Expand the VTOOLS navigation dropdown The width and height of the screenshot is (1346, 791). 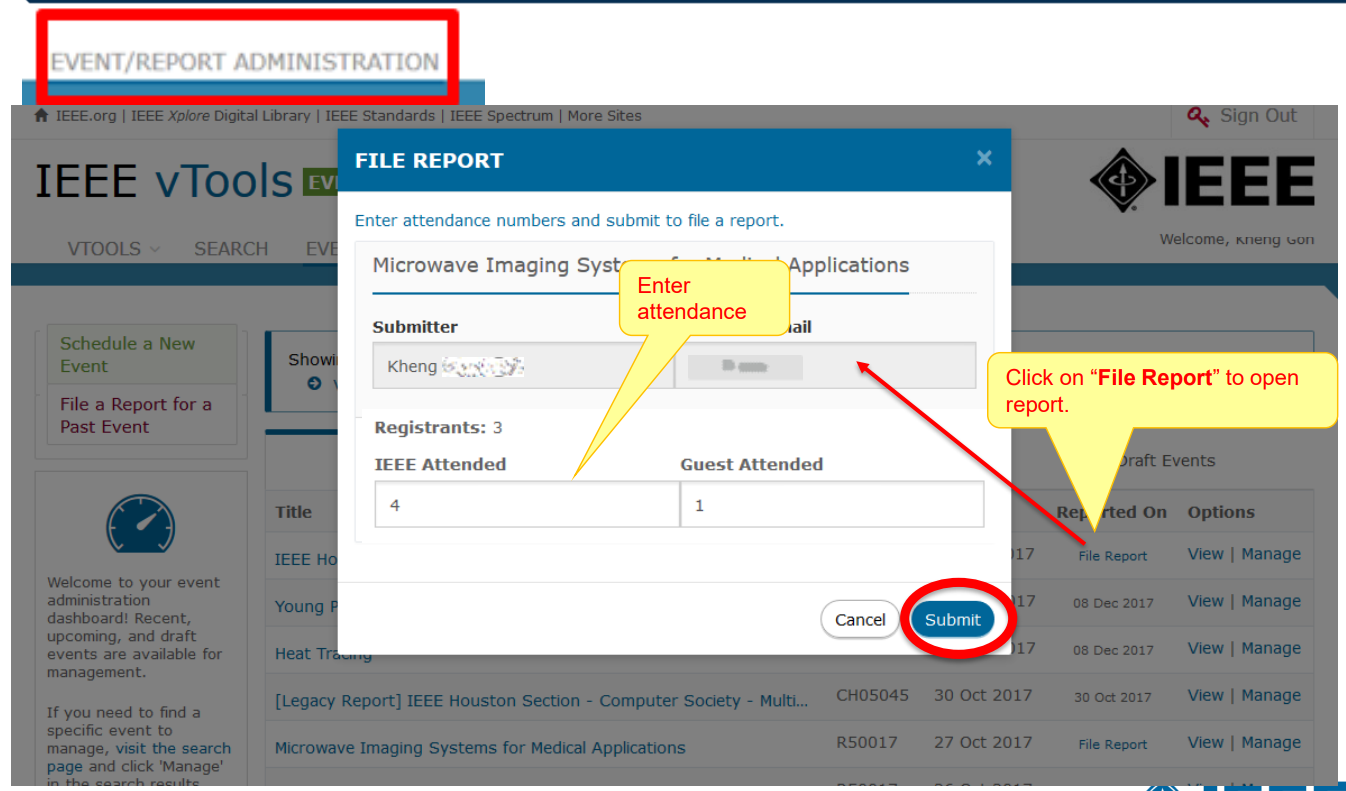[x=104, y=249]
